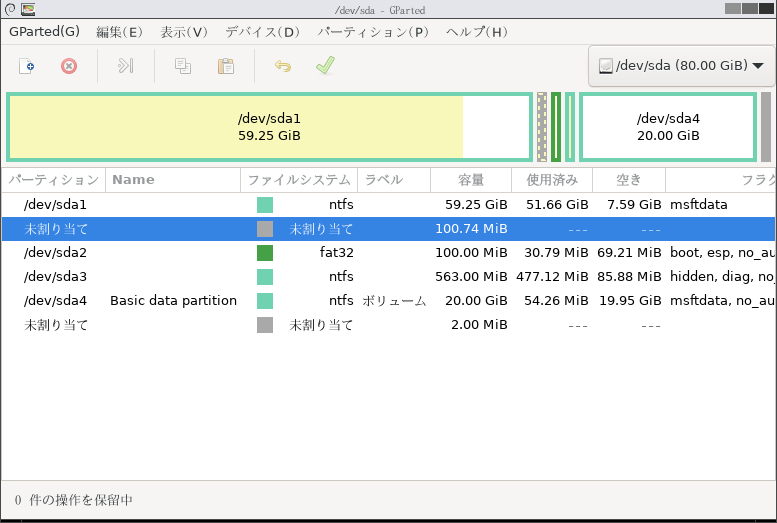This screenshot has width=777, height=523.
Task: Click the Copy partition toolbar icon
Action: 183,66
